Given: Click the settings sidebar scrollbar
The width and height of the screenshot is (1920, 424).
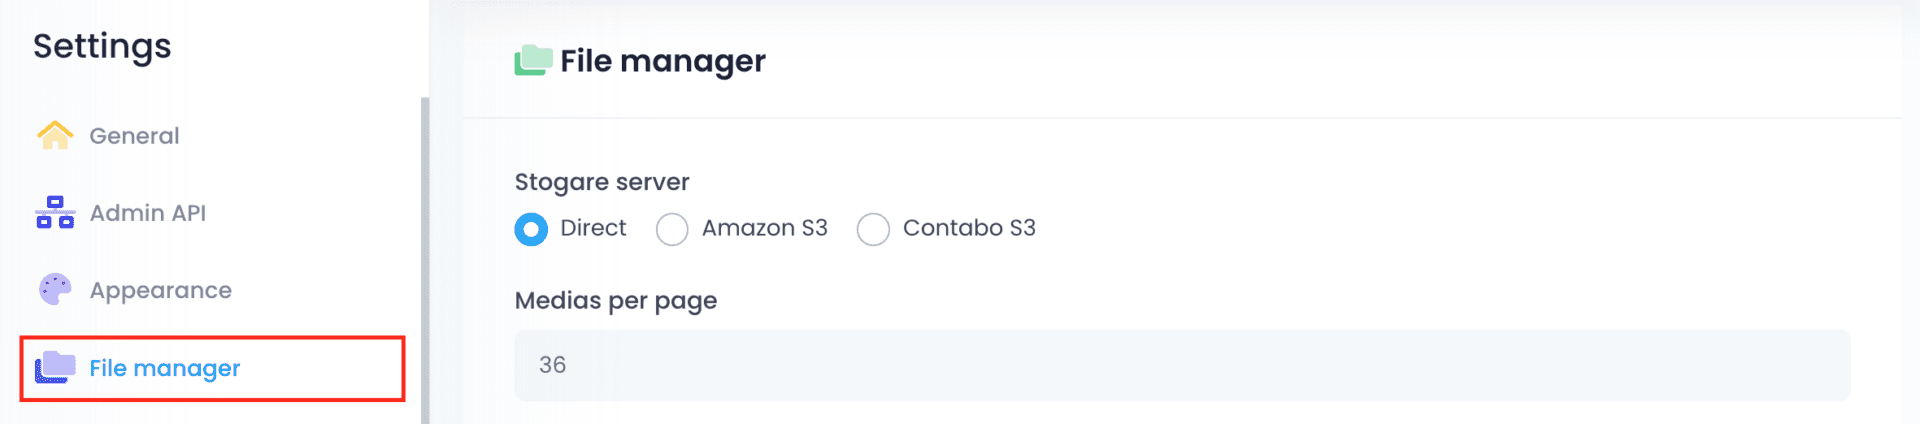Looking at the screenshot, I should pos(425,260).
